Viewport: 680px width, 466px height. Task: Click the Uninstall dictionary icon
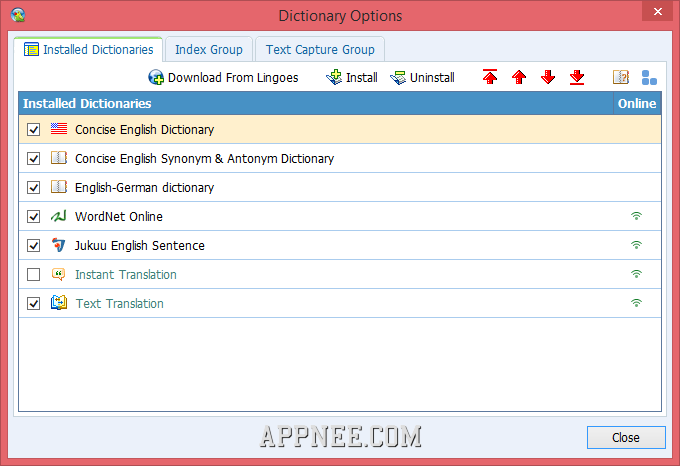pos(398,78)
